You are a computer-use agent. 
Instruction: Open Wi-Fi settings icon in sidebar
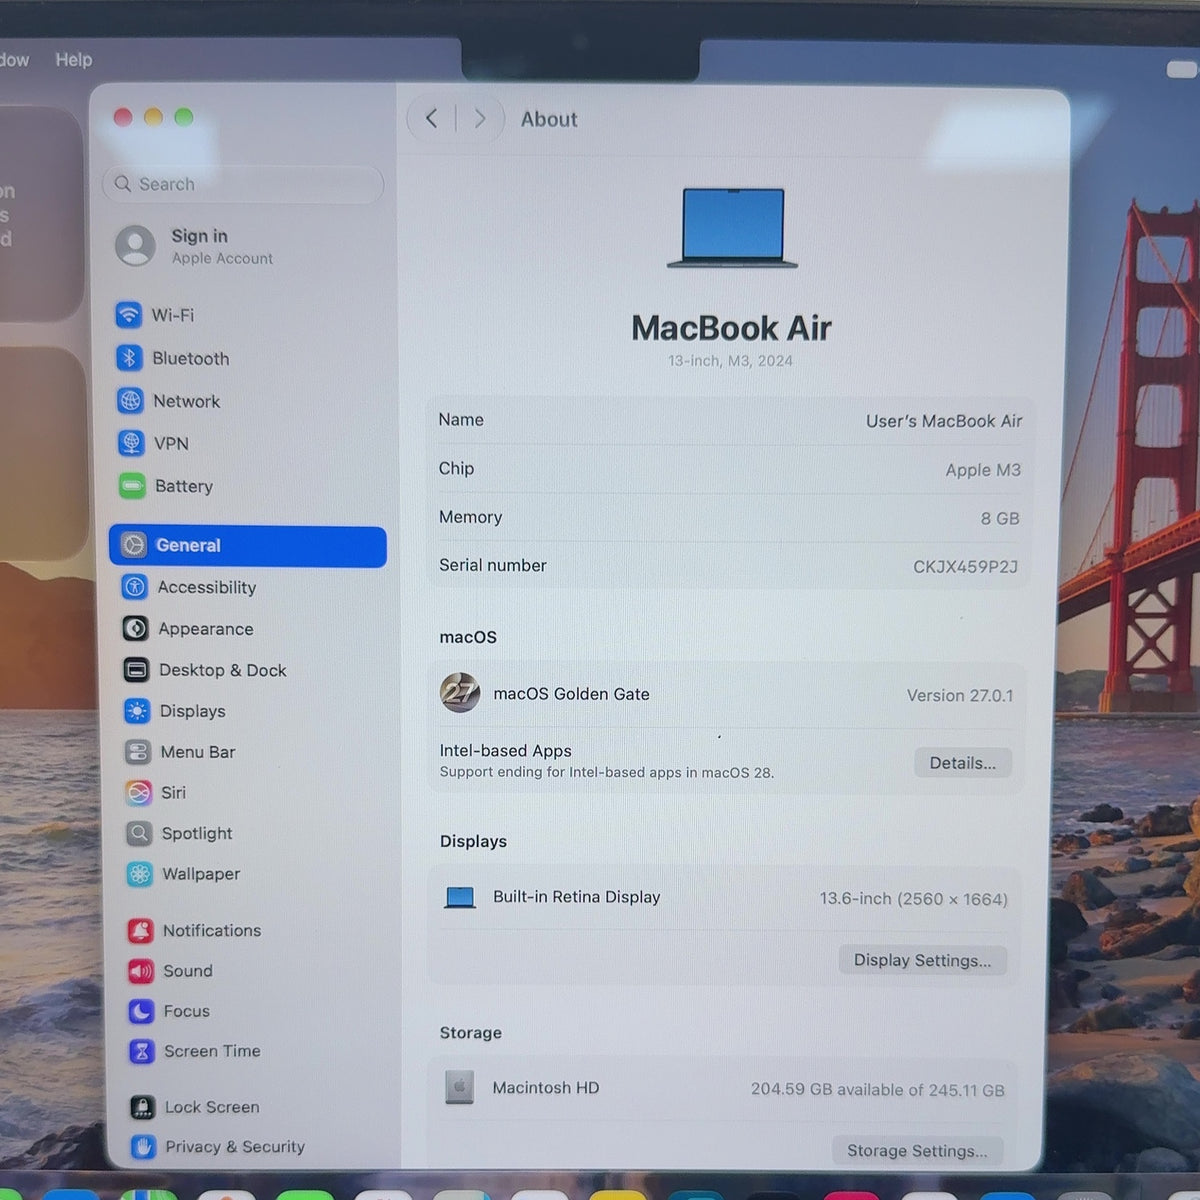pos(129,315)
